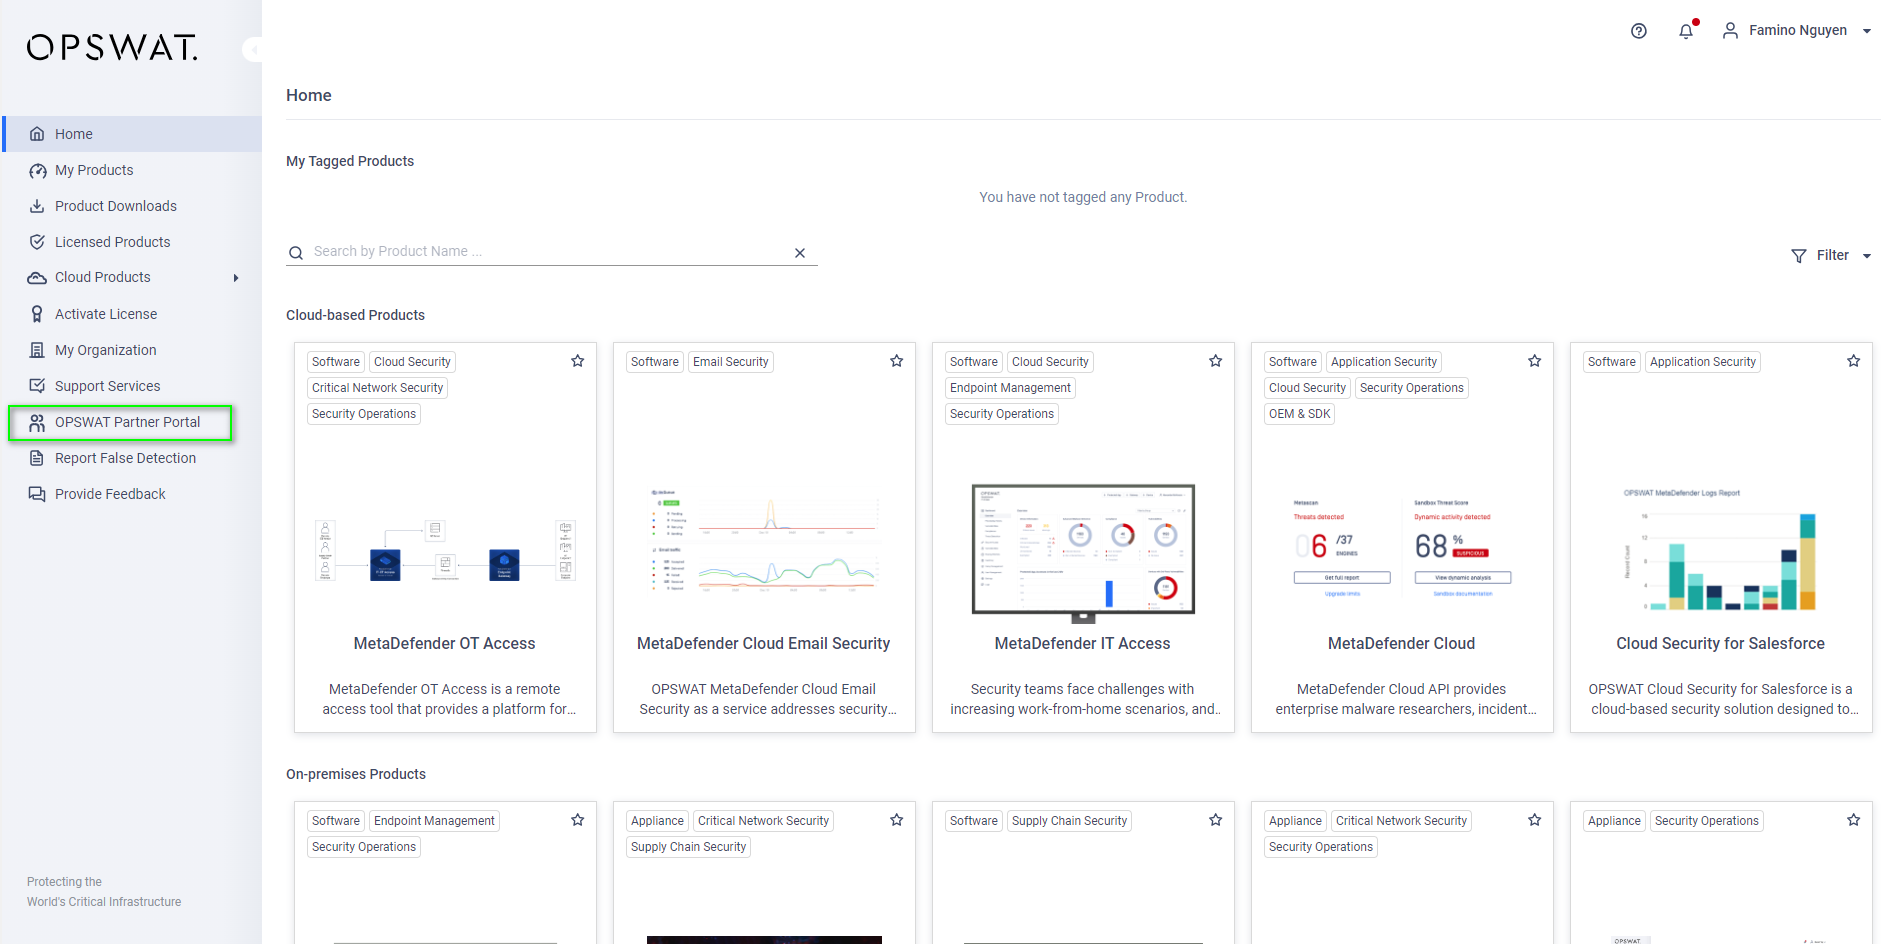Expand the Cloud Products submenu arrow
1902x944 pixels.
coord(236,278)
